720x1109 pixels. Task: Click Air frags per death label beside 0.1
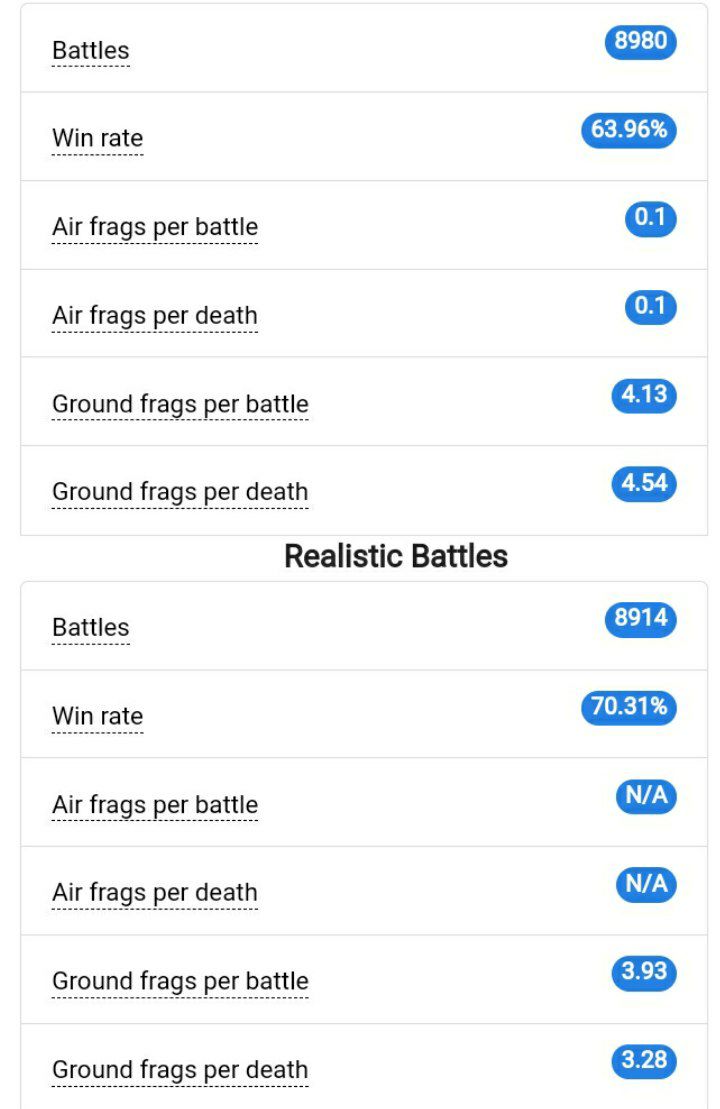click(x=155, y=316)
